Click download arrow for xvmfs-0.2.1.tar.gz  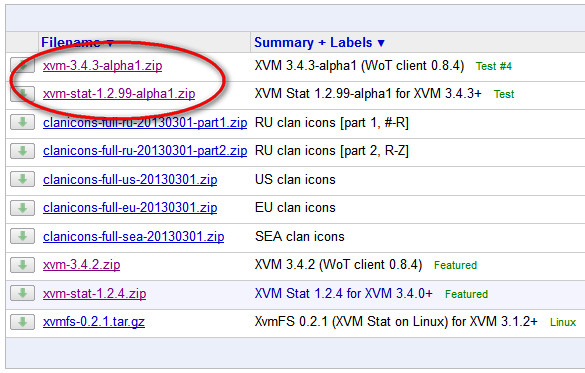[22, 322]
